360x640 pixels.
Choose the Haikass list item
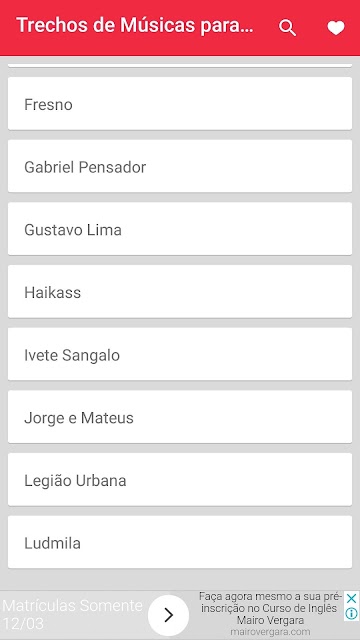pos(180,292)
